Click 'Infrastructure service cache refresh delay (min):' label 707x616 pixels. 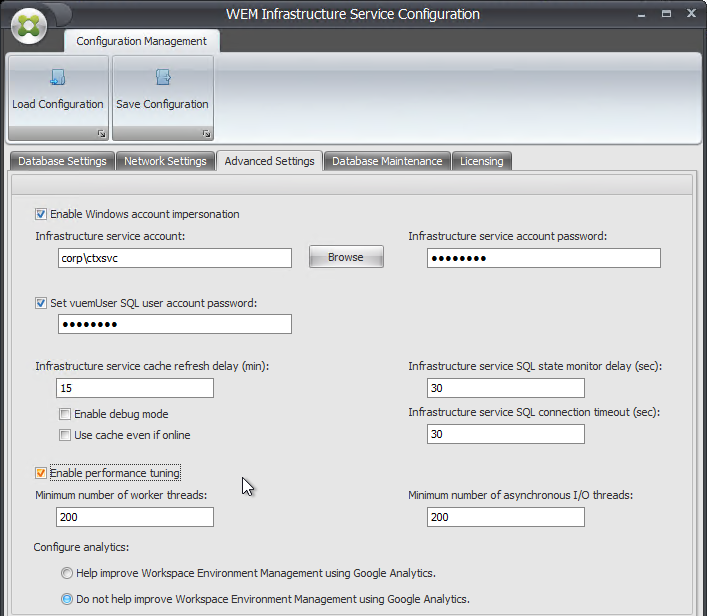pos(152,366)
